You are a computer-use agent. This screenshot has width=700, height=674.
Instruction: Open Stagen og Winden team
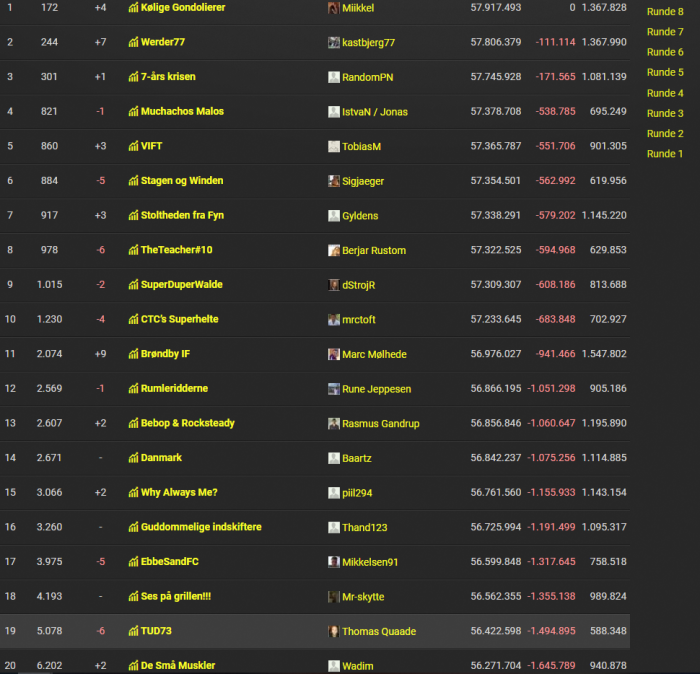pyautogui.click(x=182, y=181)
